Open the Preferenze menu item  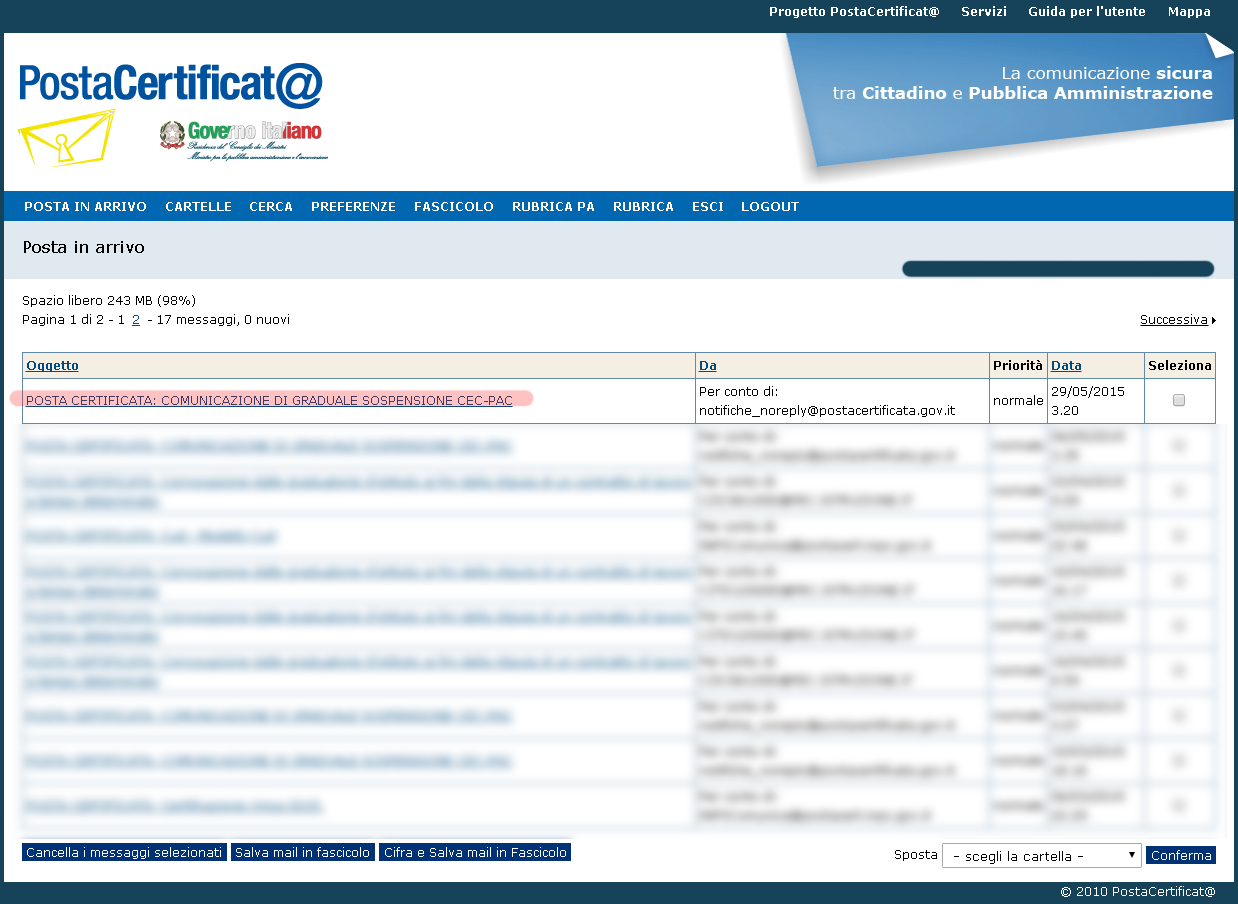(x=353, y=207)
